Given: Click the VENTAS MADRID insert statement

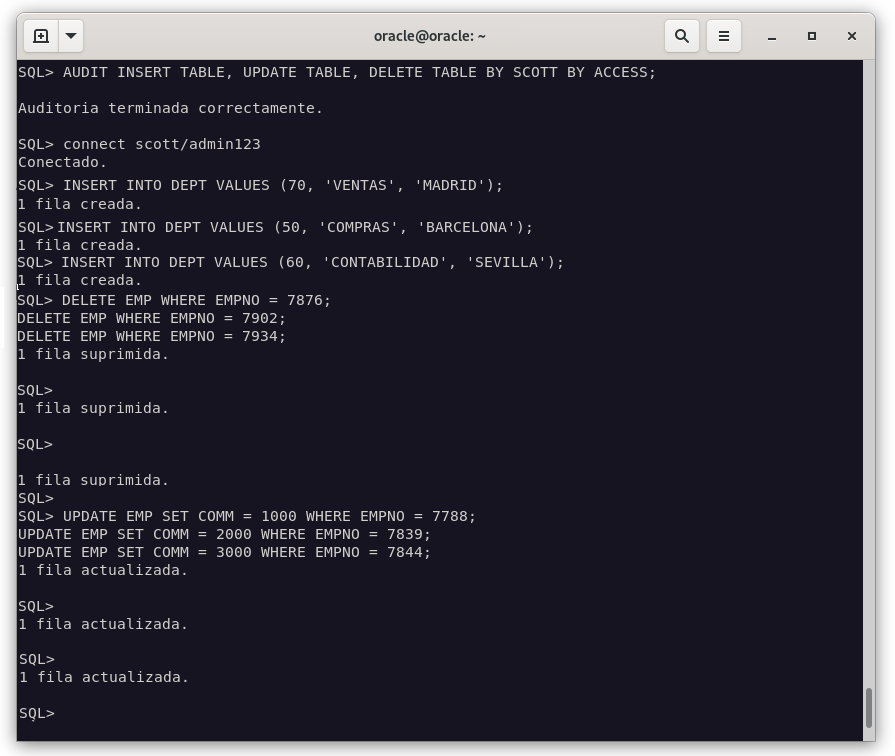Looking at the screenshot, I should 282,185.
